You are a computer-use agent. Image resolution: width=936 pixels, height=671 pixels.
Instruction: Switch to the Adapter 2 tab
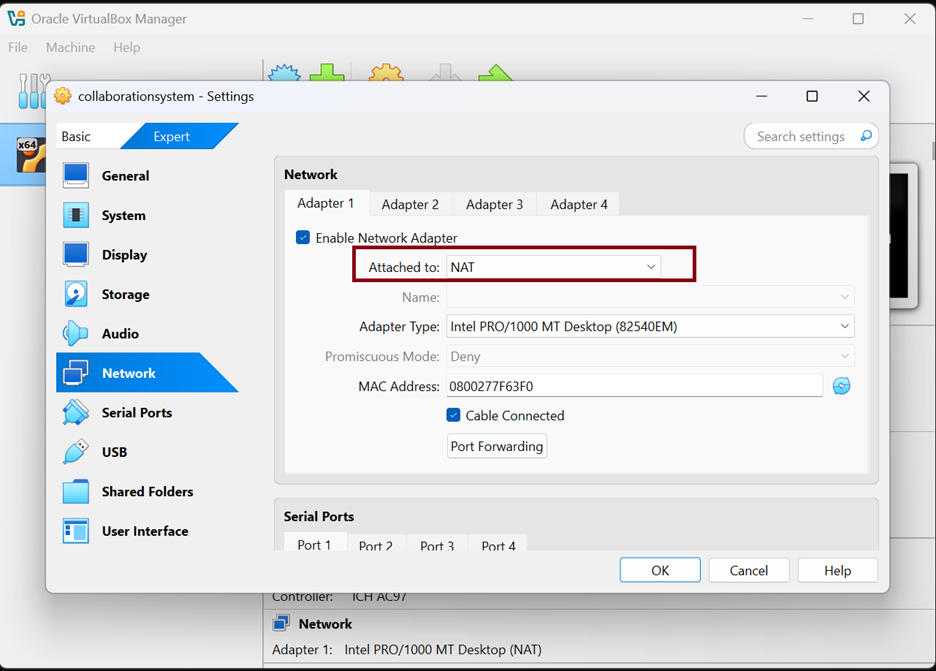click(x=410, y=204)
